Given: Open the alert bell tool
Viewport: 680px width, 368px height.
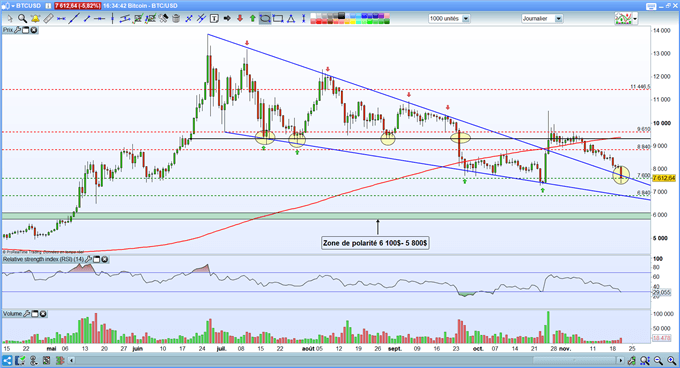Looking at the screenshot, I should (36, 19).
